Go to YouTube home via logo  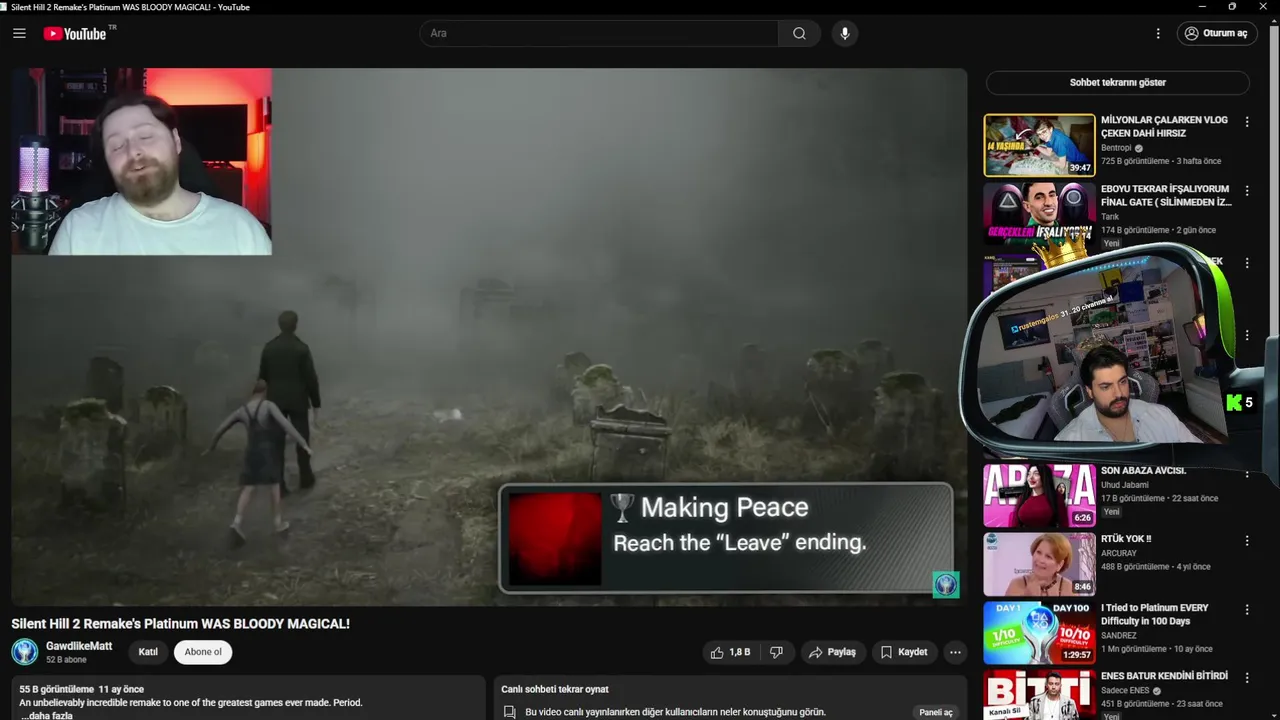(74, 33)
